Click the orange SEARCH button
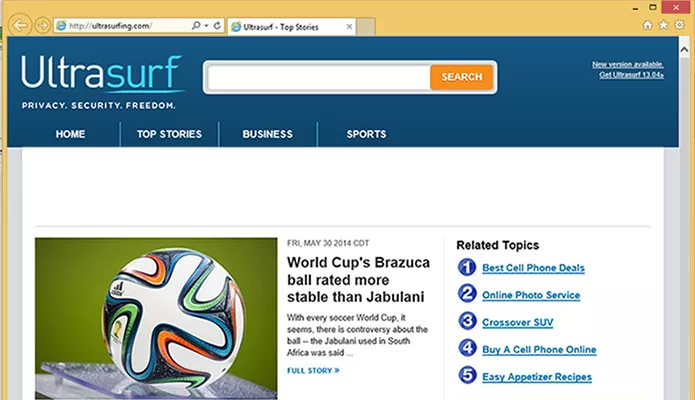Image resolution: width=695 pixels, height=400 pixels. point(461,77)
